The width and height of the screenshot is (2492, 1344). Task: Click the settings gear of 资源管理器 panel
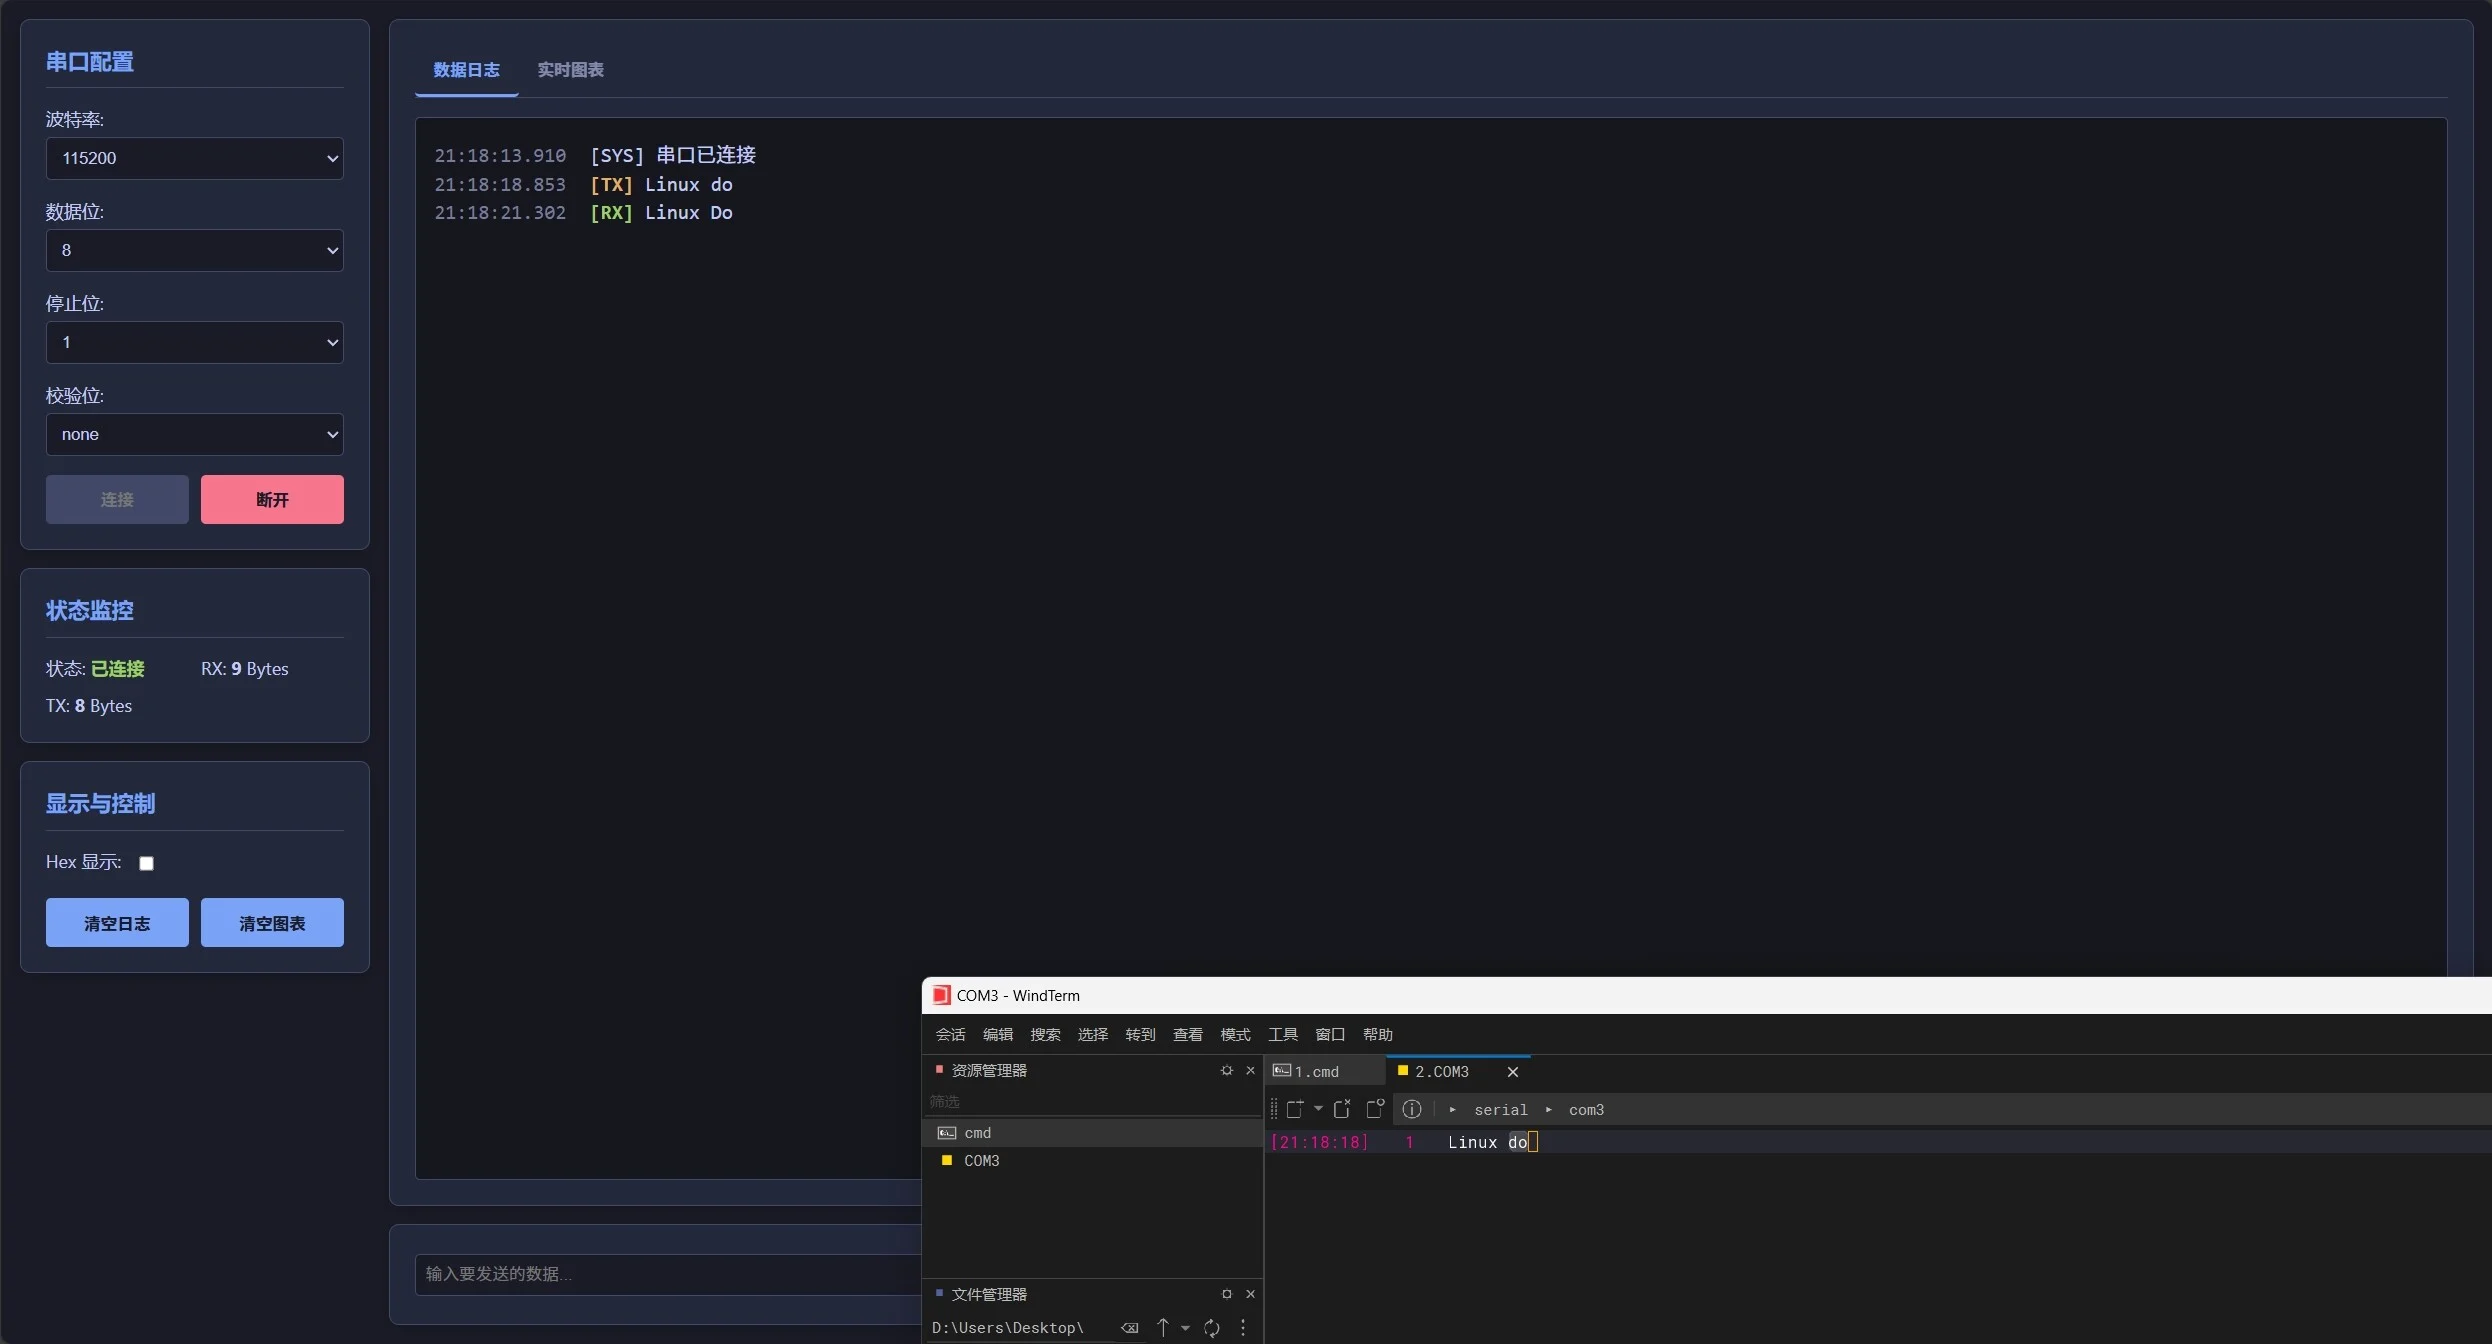[1227, 1070]
